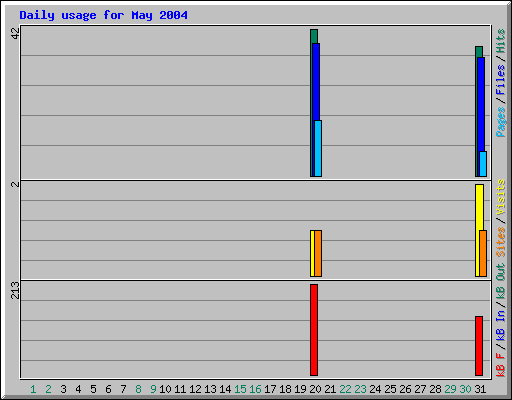Click day label 8 on the x-axis
The height and width of the screenshot is (400, 512).
138,389
